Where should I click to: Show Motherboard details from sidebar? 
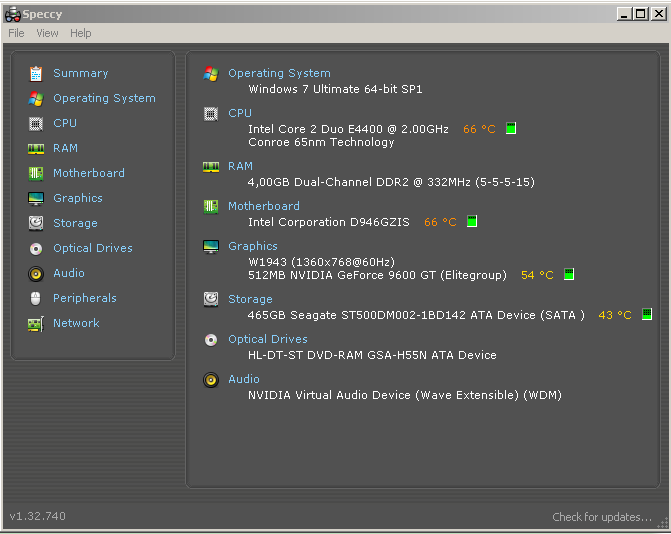(89, 173)
